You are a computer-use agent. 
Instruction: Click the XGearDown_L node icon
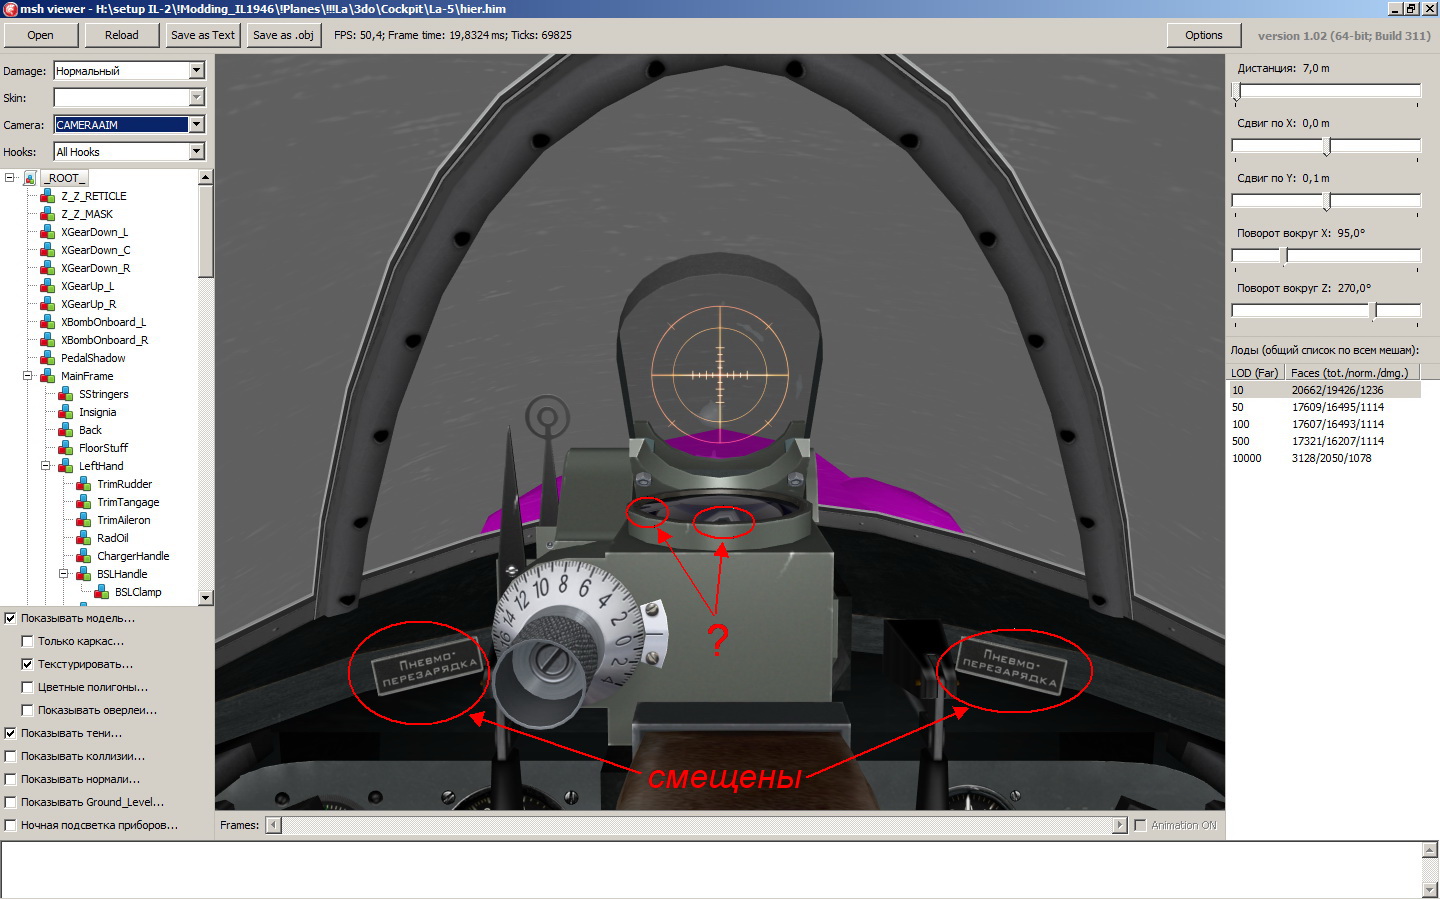coord(47,232)
